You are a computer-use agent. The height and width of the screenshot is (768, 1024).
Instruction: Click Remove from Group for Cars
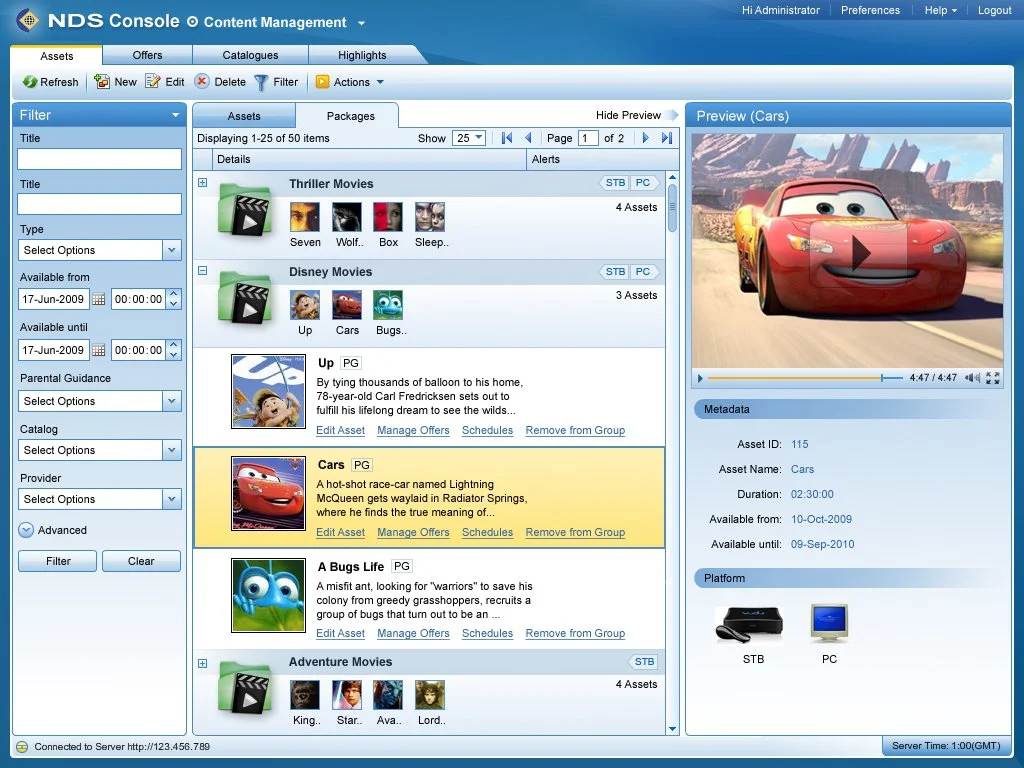tap(575, 532)
